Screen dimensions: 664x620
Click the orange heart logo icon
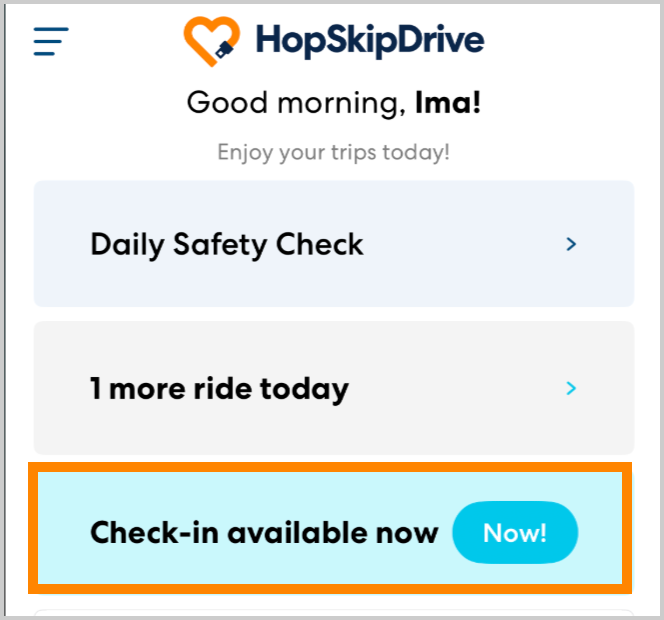click(x=212, y=40)
